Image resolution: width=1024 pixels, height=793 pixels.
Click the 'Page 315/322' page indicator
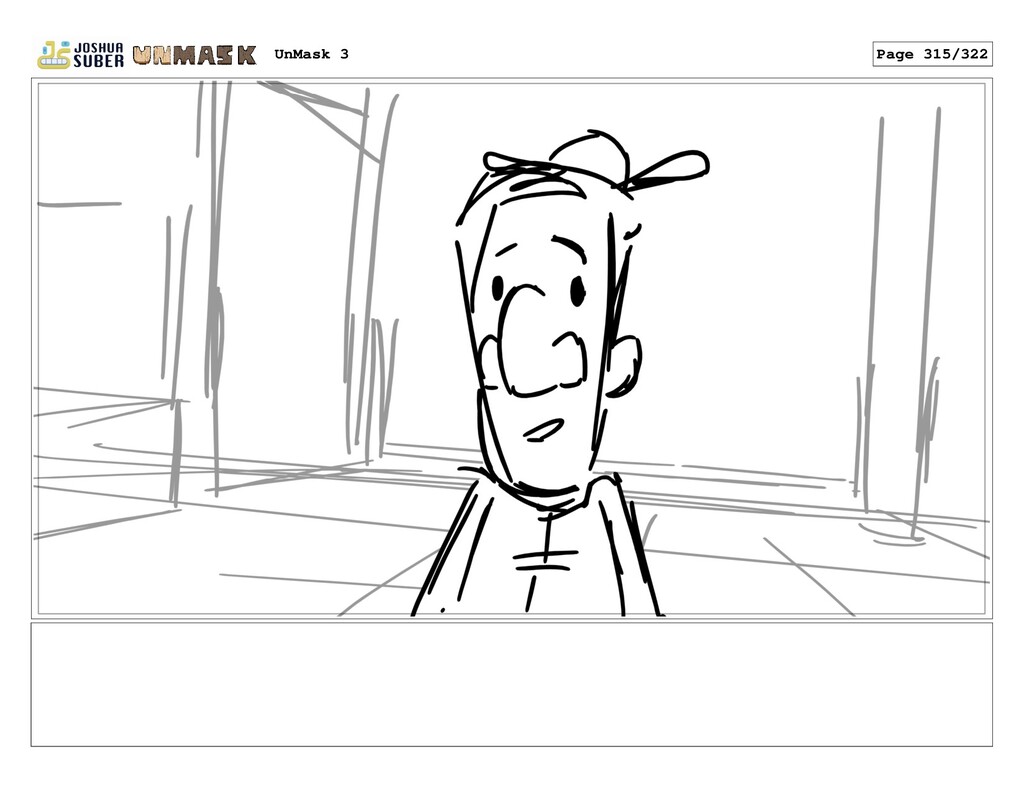point(932,54)
